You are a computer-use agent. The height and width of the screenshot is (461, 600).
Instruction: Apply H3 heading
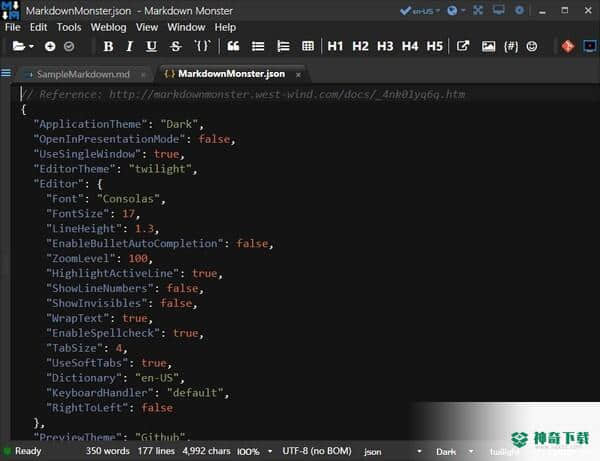coord(385,47)
